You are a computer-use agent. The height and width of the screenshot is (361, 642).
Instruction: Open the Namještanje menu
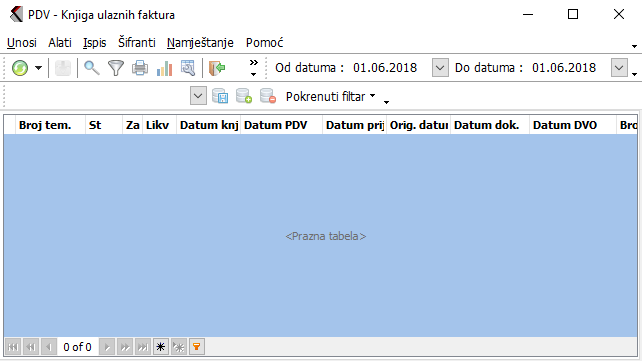tap(200, 43)
